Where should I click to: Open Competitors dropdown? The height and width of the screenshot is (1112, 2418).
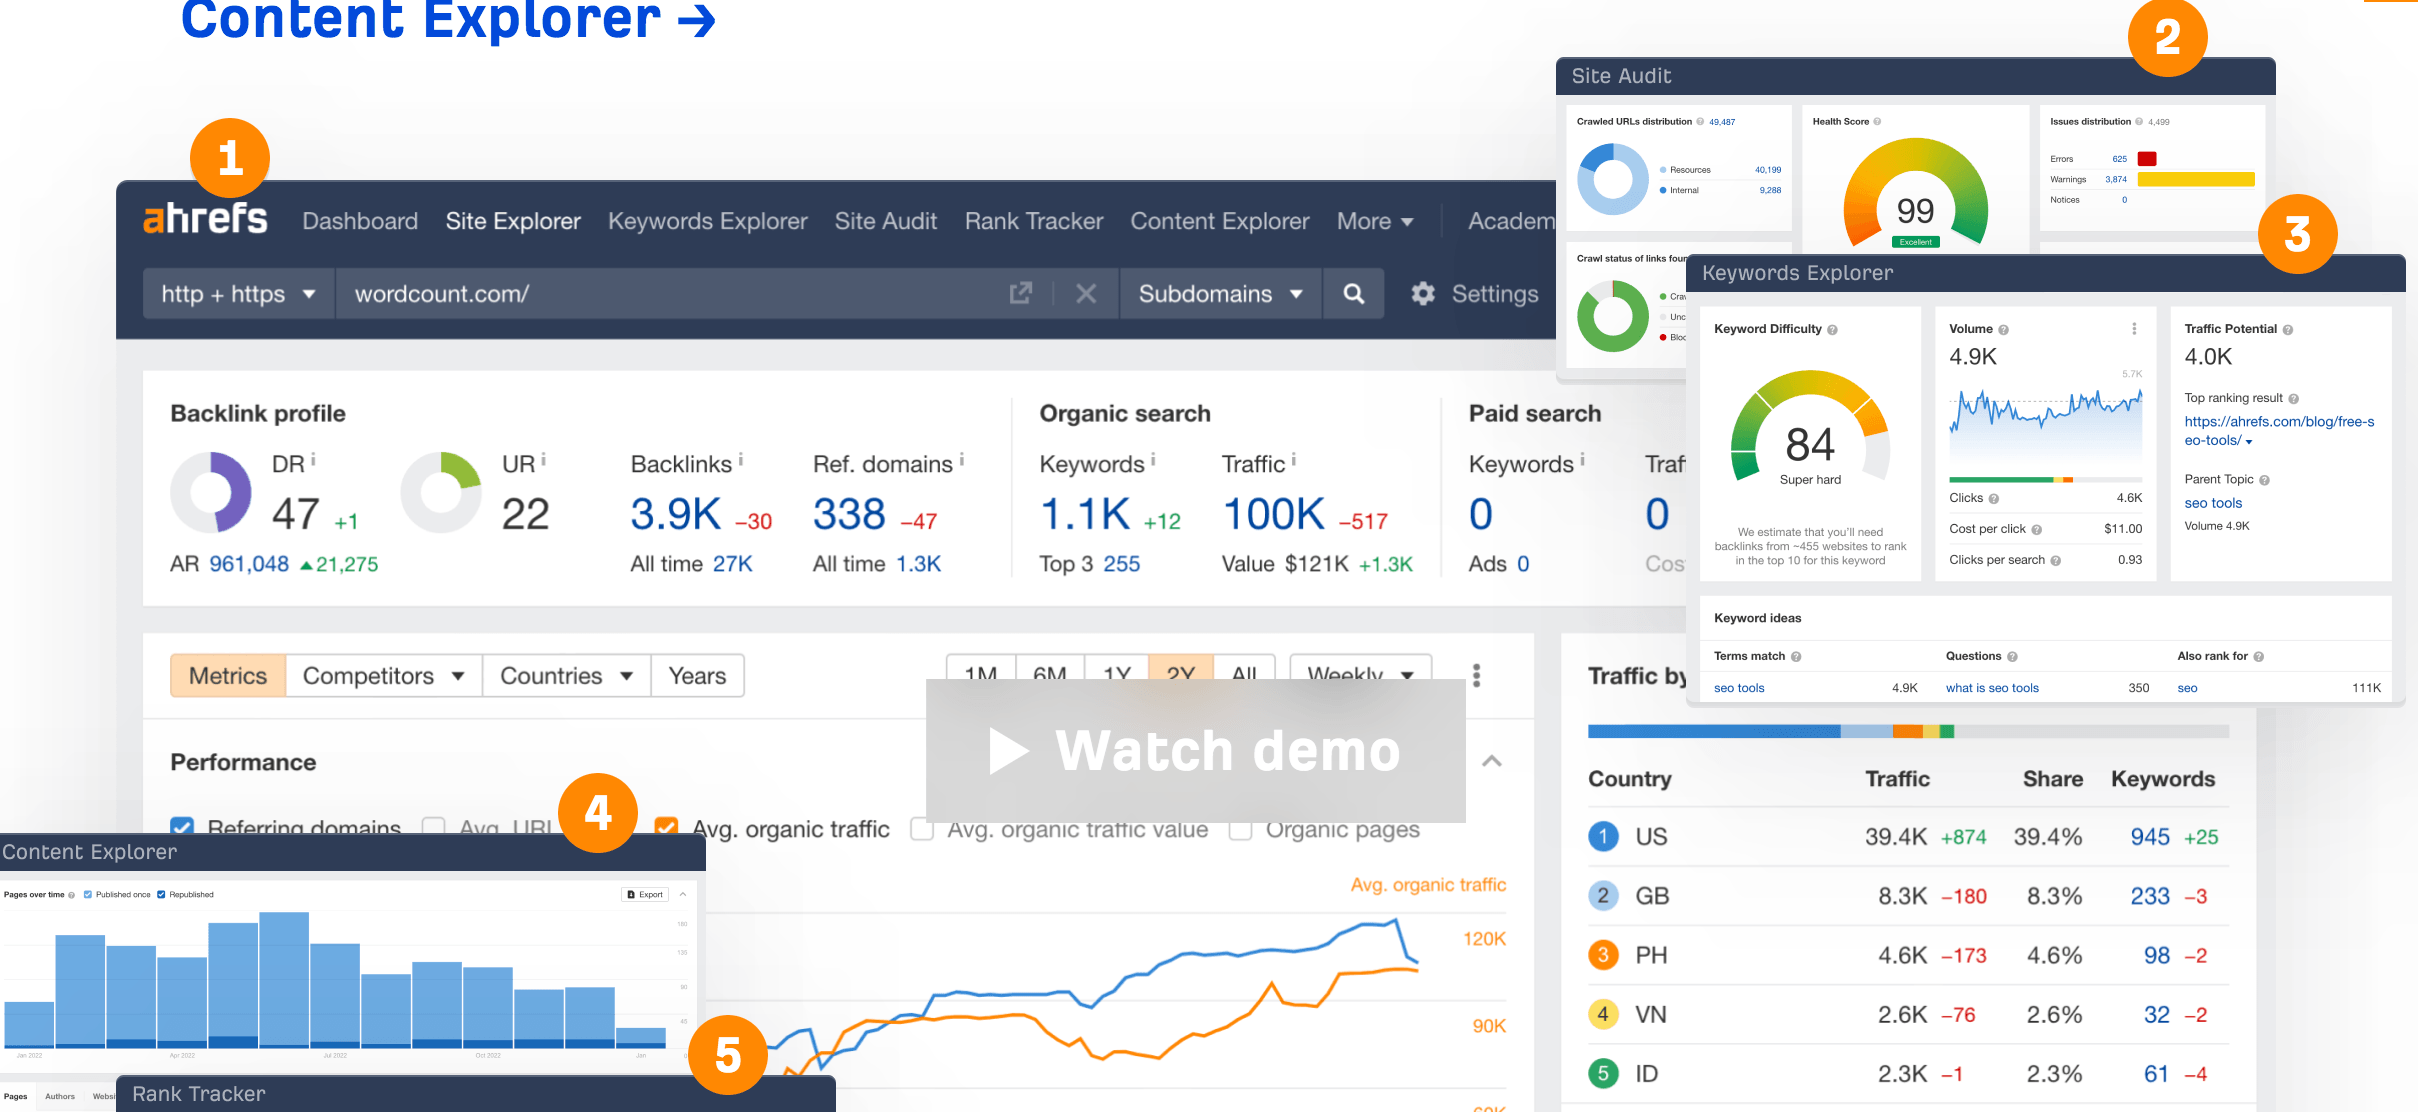[x=384, y=676]
